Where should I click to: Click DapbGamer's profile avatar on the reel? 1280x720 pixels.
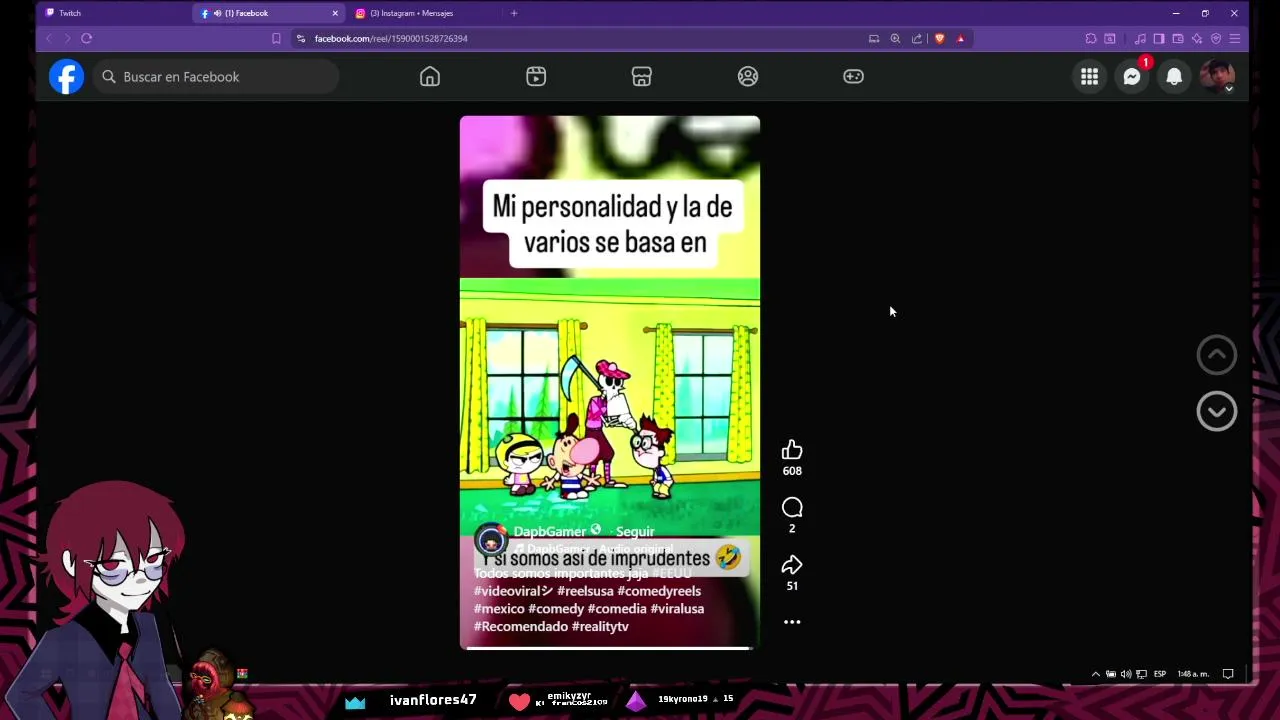(490, 540)
